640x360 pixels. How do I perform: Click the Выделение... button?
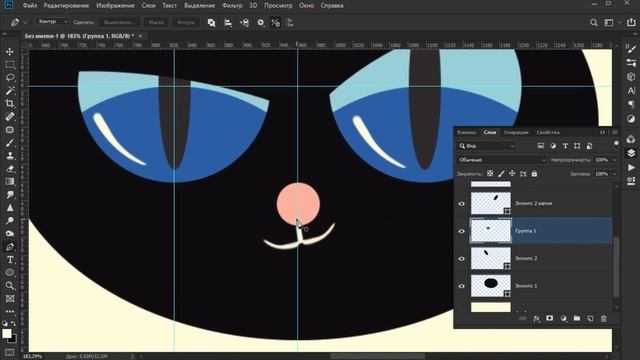coord(119,22)
